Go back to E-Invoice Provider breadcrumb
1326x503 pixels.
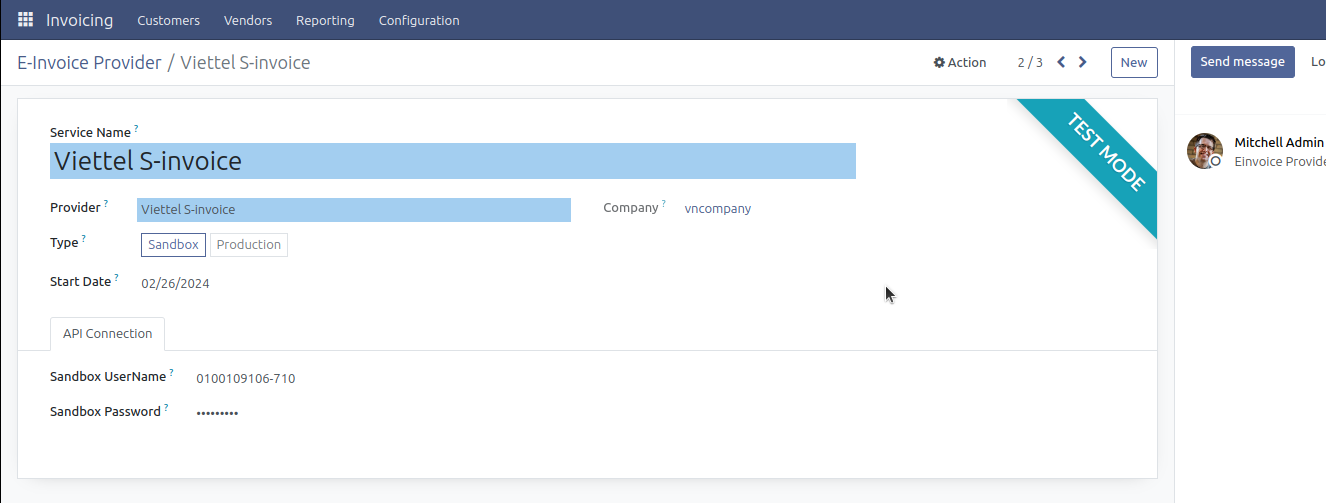(x=89, y=63)
